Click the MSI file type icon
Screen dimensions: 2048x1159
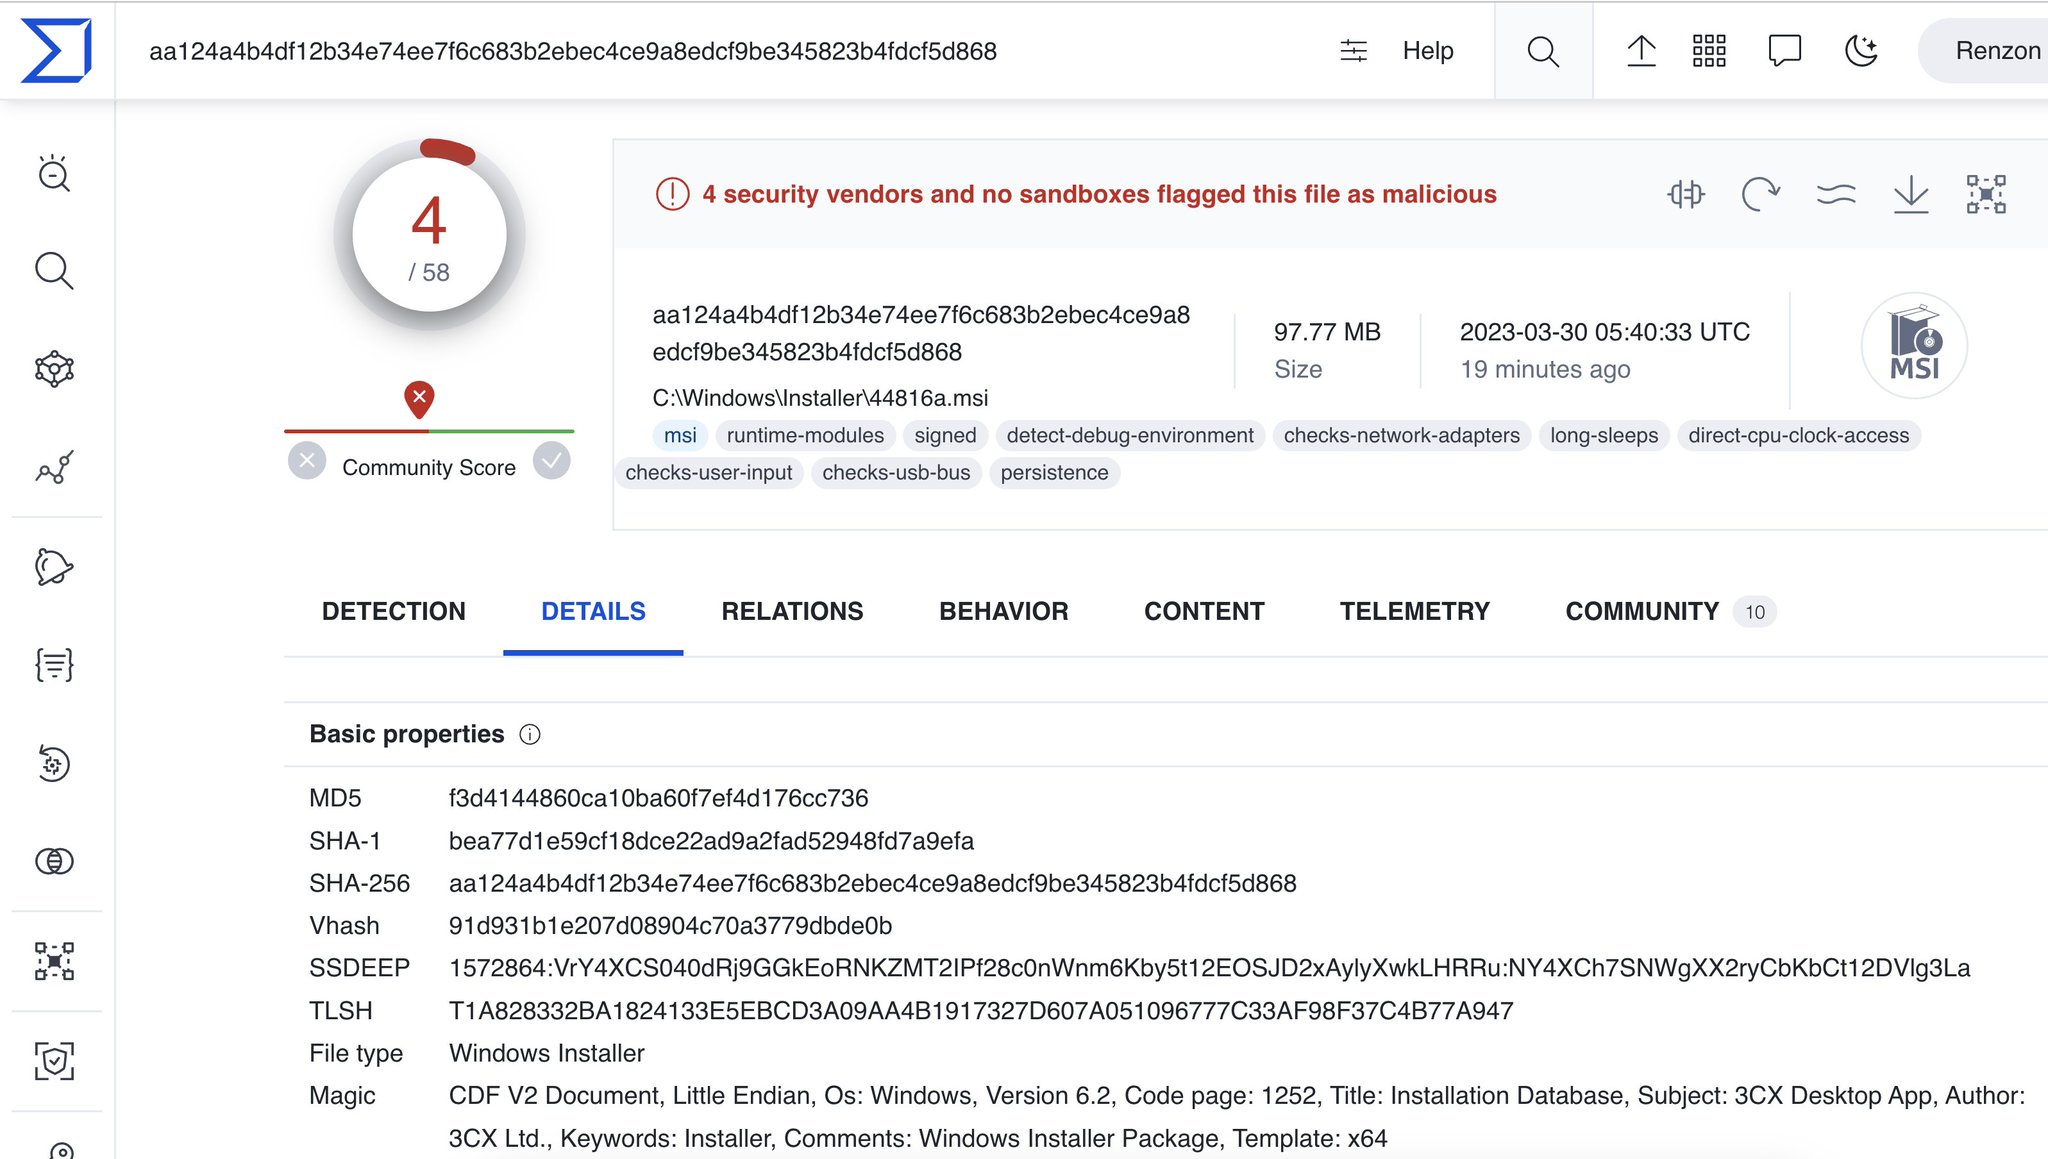(x=1914, y=345)
